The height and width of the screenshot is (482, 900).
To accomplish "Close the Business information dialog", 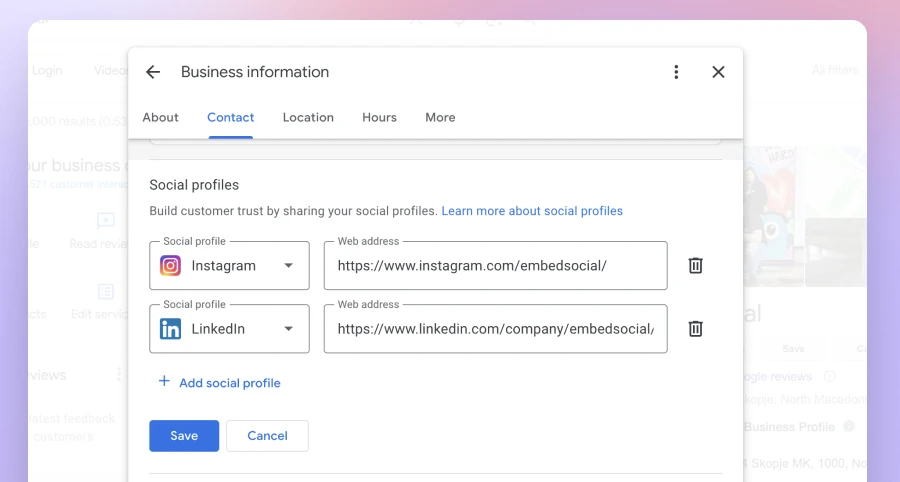I will [718, 72].
